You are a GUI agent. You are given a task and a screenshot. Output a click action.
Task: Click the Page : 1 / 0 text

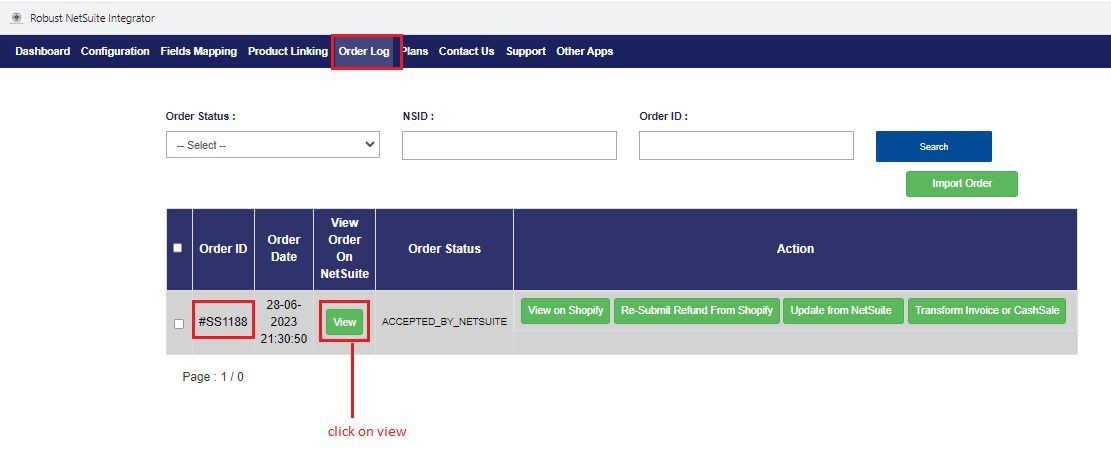tap(213, 377)
